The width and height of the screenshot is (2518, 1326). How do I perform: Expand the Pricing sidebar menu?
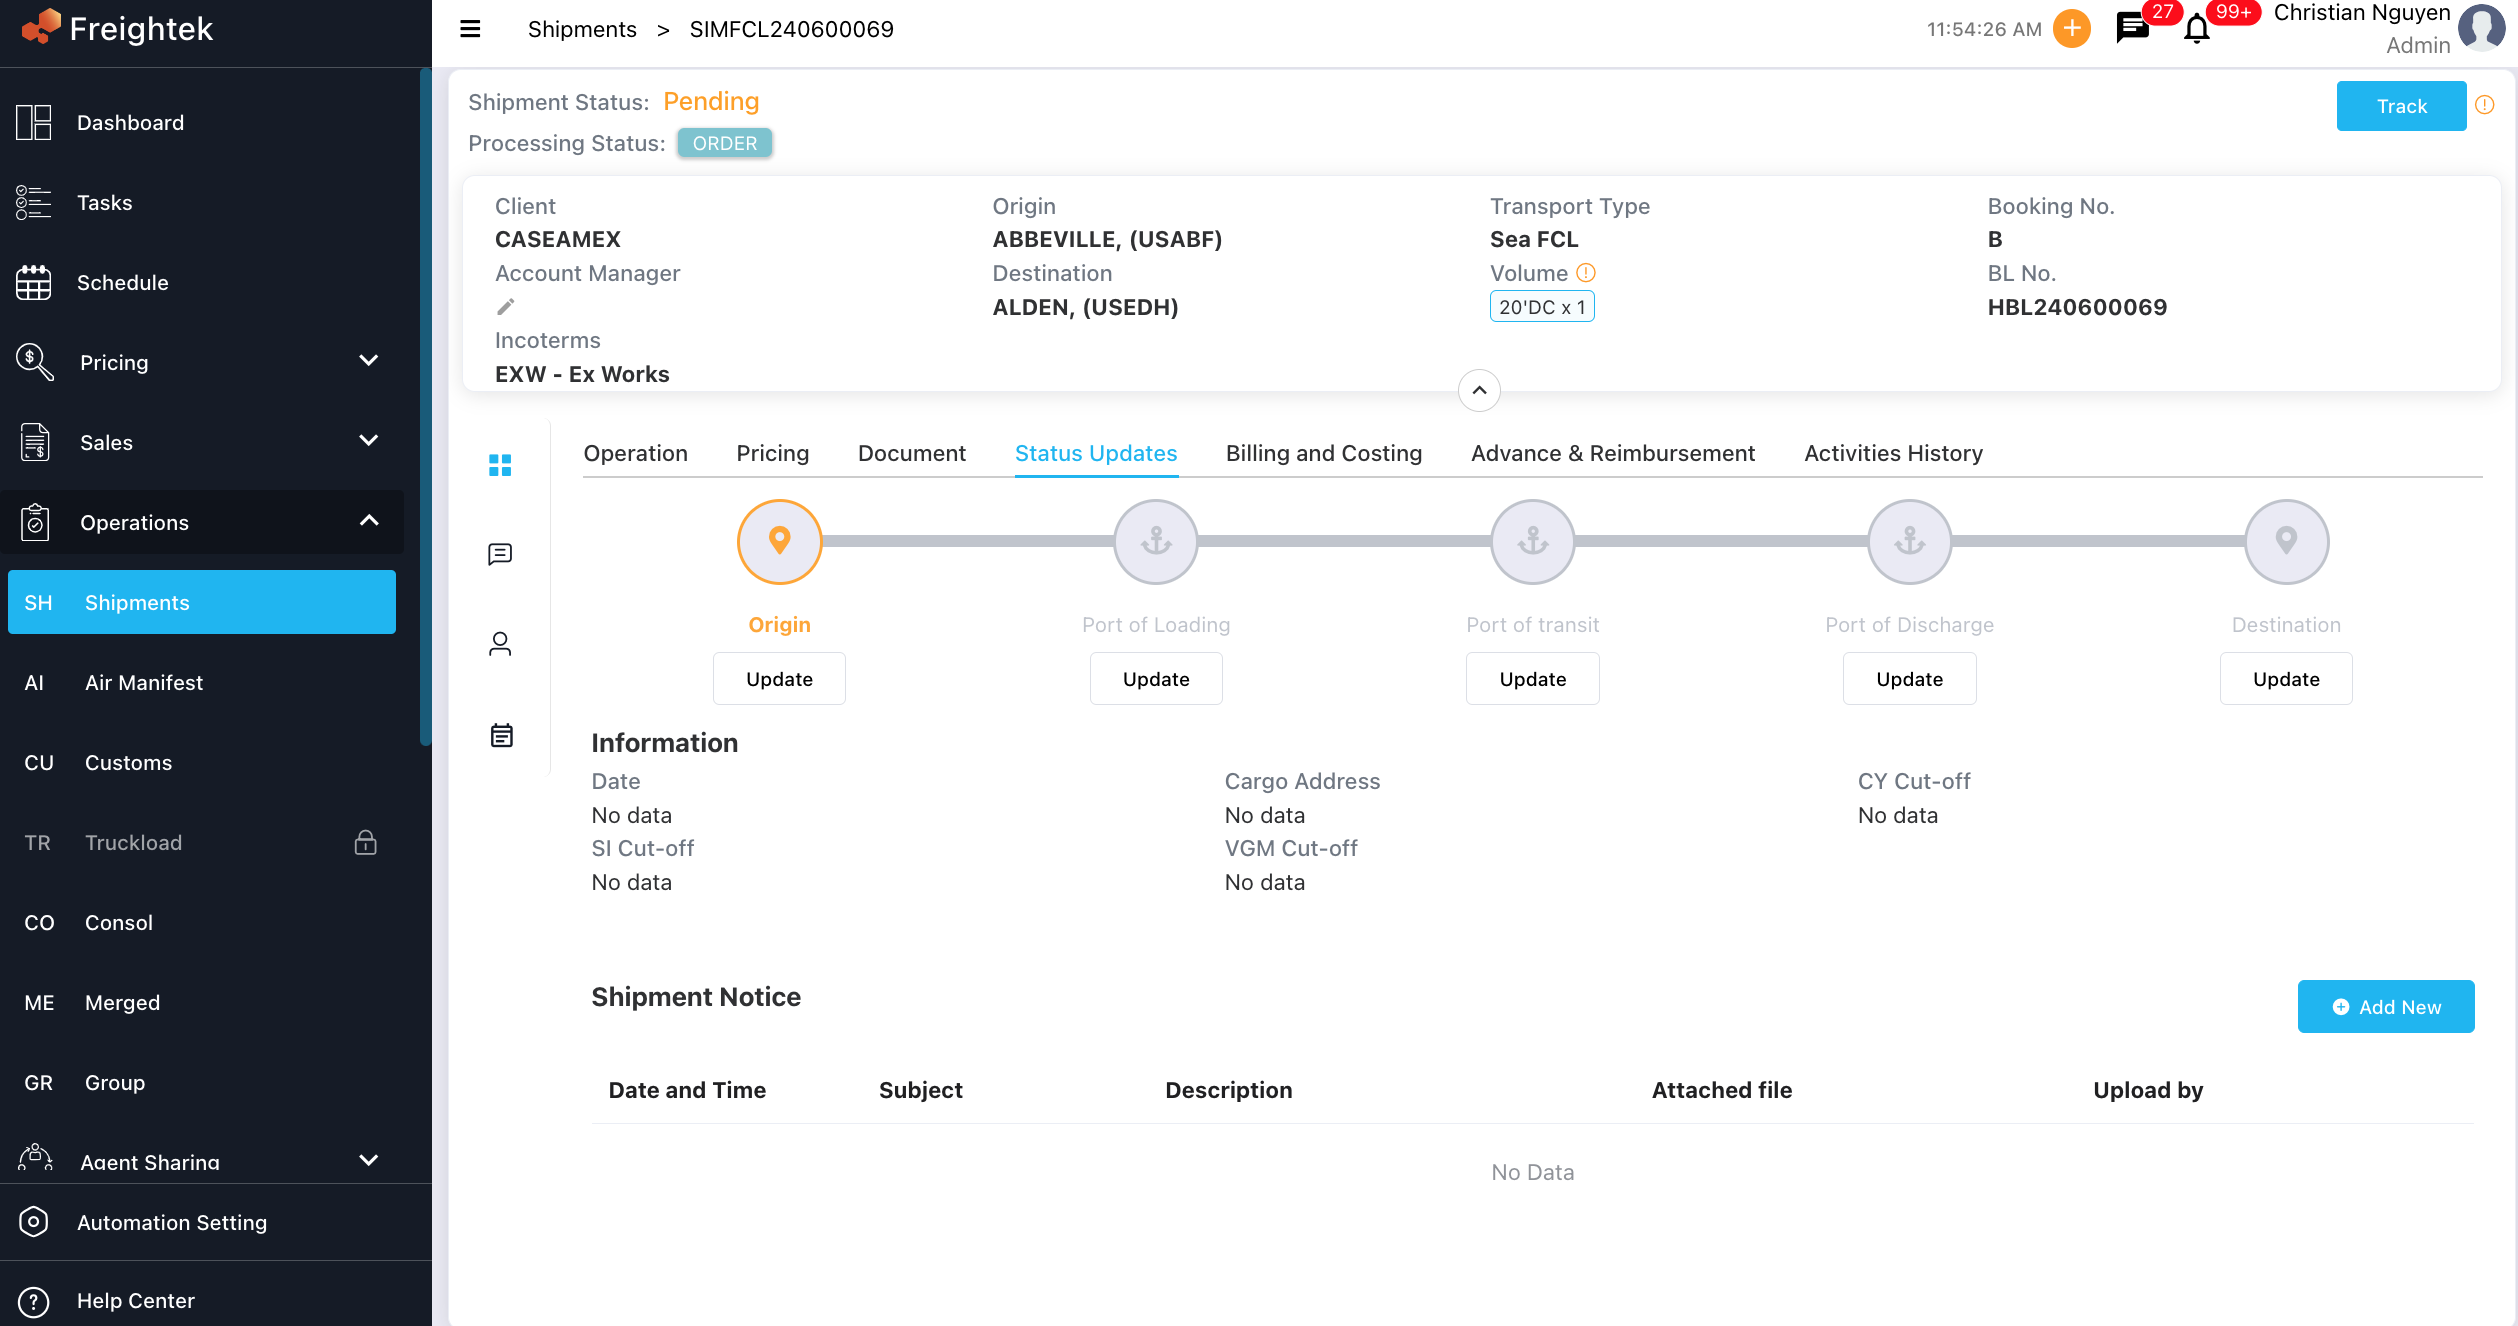pyautogui.click(x=368, y=361)
